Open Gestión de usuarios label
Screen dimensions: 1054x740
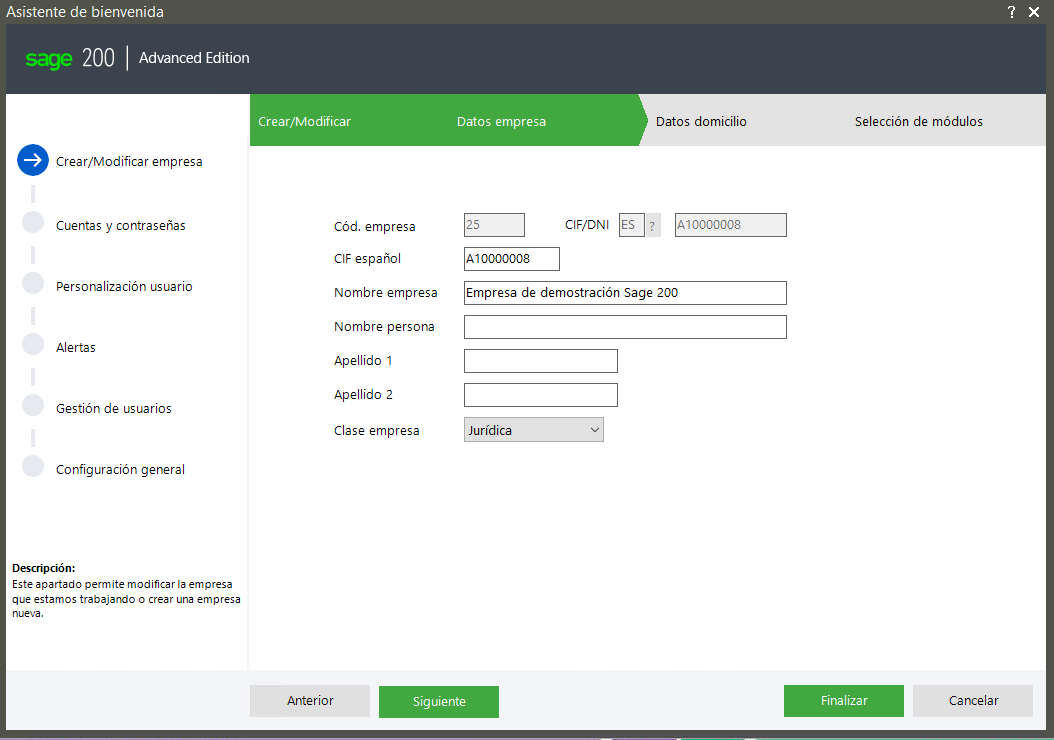[114, 409]
